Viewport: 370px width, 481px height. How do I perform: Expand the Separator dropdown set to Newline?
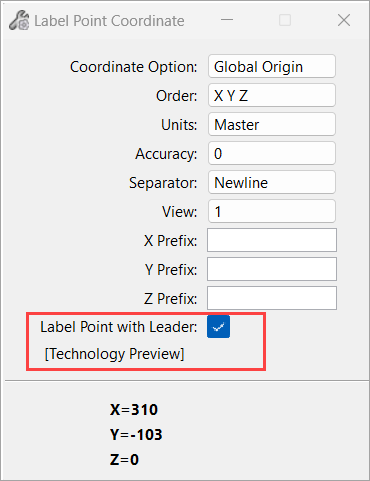[272, 182]
